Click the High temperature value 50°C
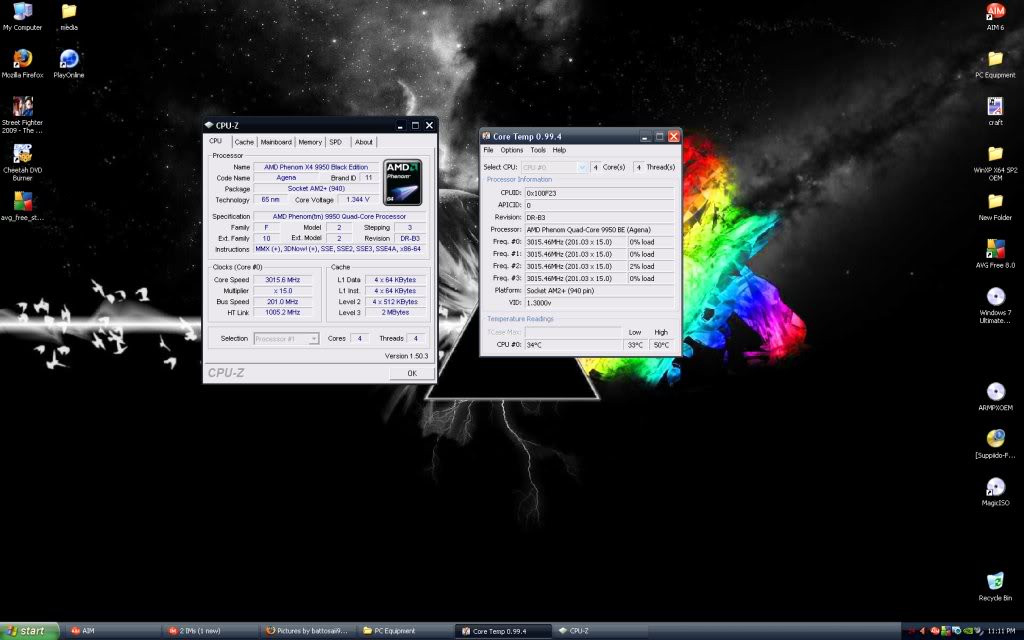 [x=662, y=345]
